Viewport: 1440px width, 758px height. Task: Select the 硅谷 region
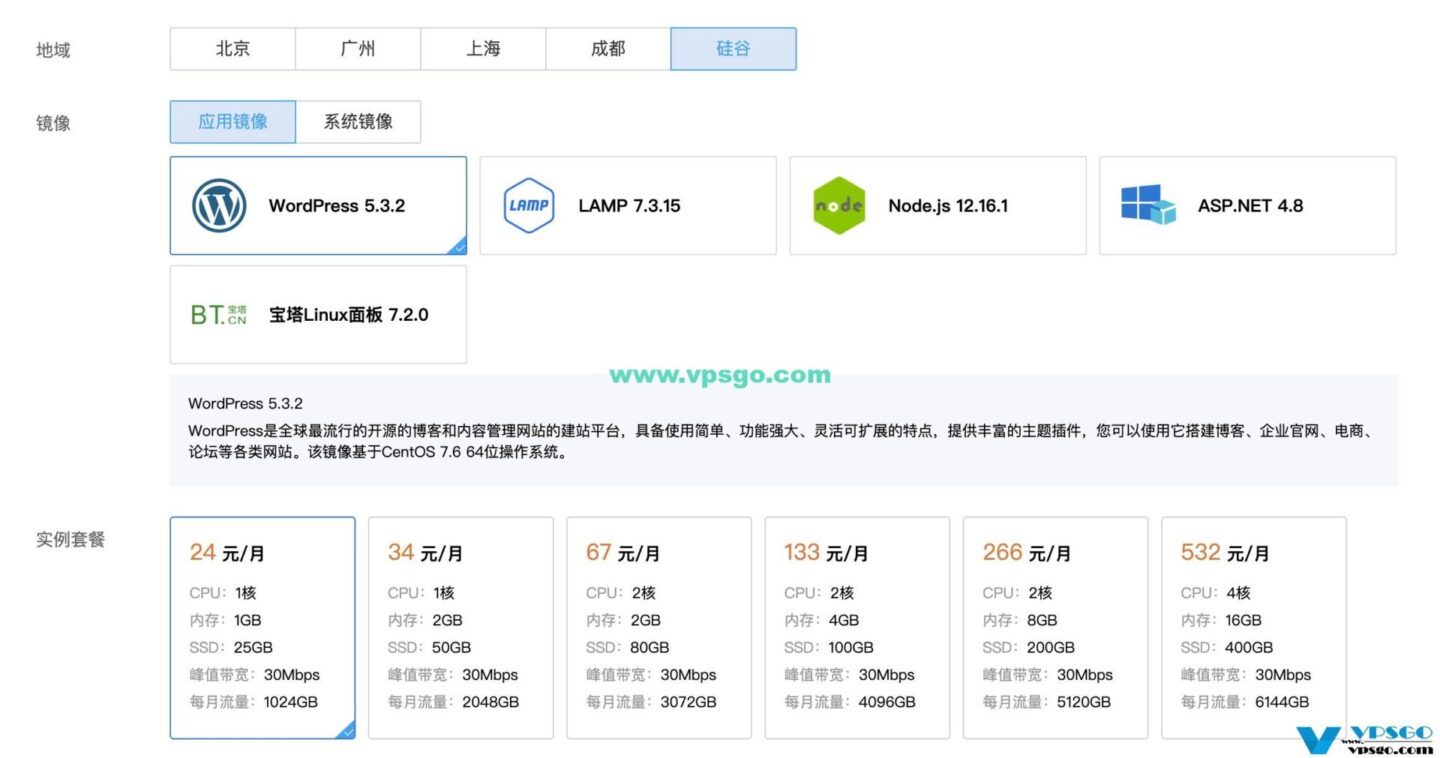coord(733,49)
